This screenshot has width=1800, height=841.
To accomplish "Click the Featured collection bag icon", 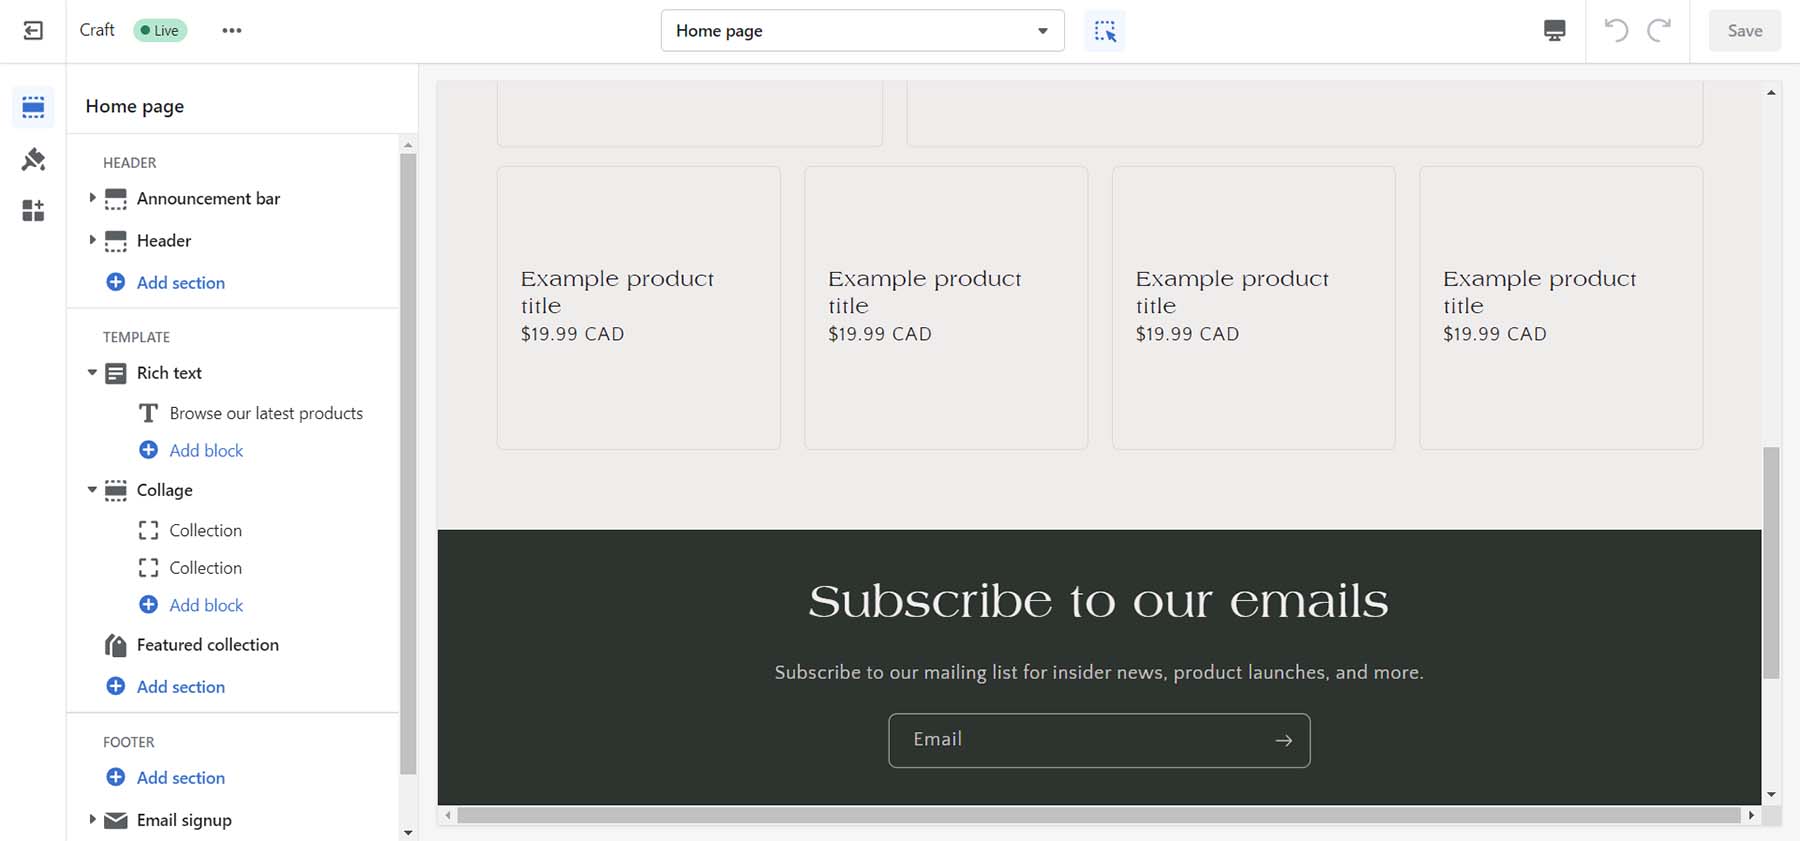I will pyautogui.click(x=116, y=645).
